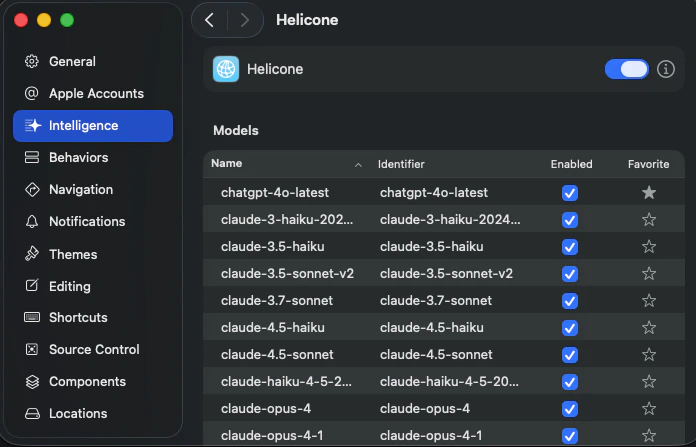Click the green zoom window button
Viewport: 696px width, 447px height.
[67, 20]
